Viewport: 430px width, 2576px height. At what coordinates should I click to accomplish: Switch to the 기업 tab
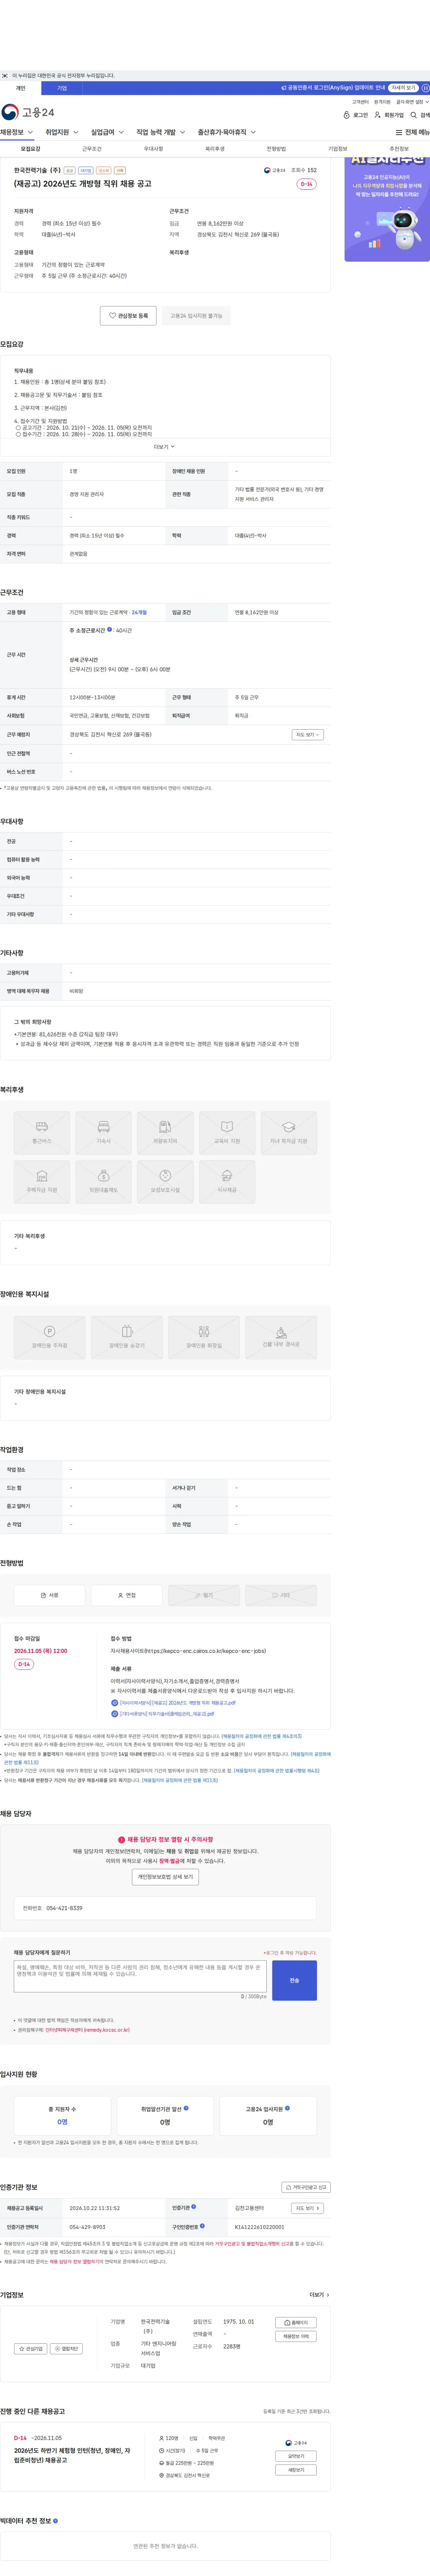point(62,88)
